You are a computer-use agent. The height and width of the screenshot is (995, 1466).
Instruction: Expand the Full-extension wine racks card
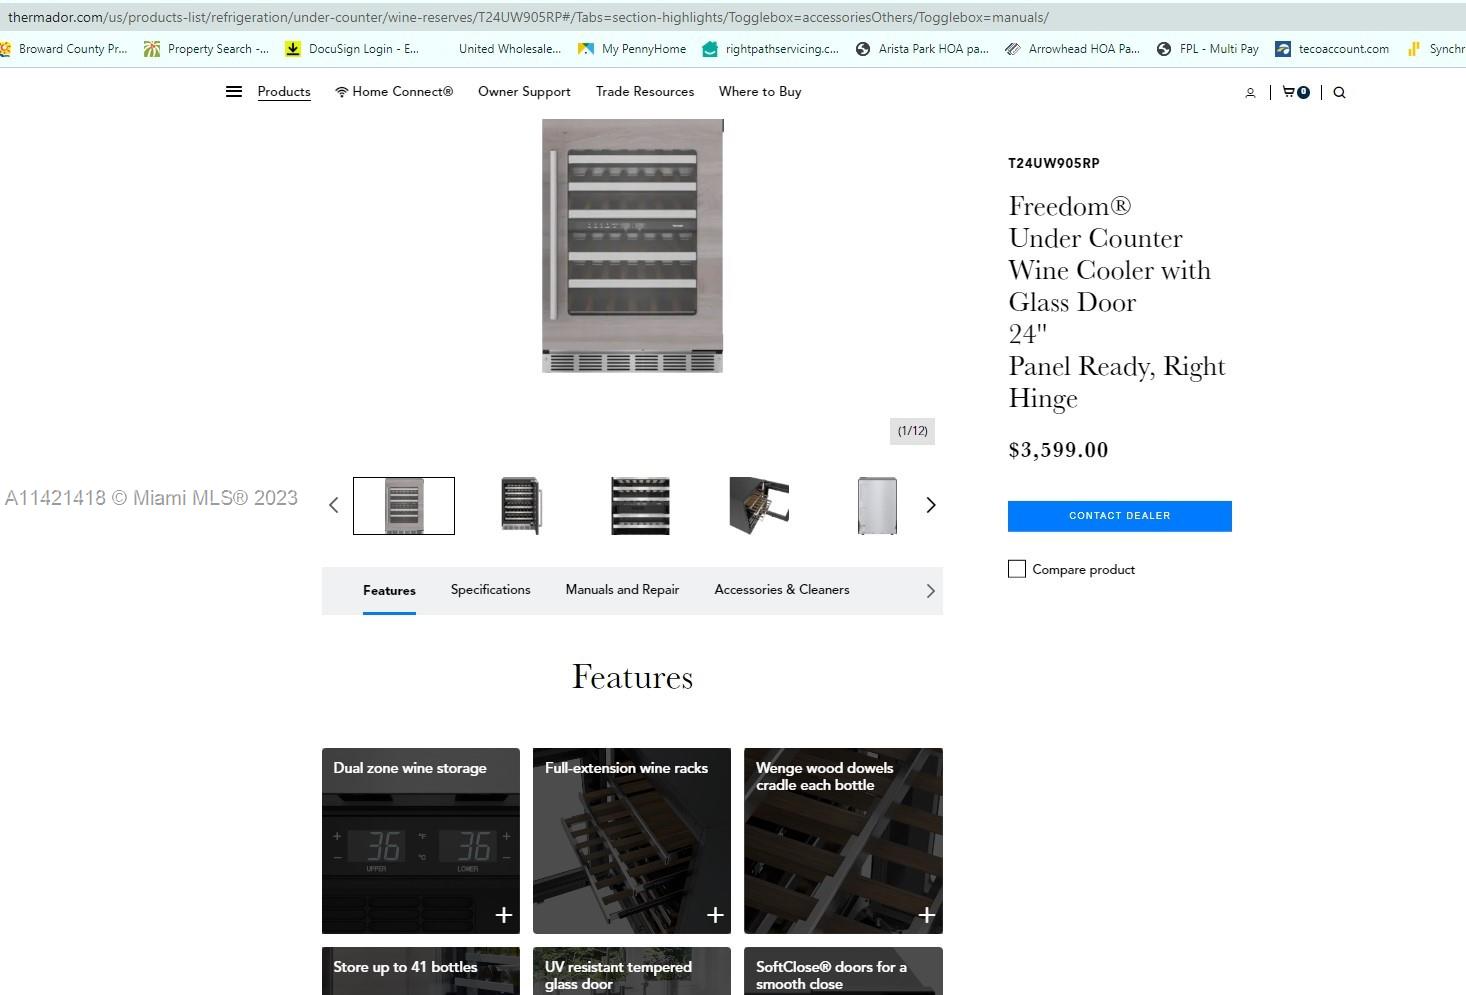(x=715, y=915)
